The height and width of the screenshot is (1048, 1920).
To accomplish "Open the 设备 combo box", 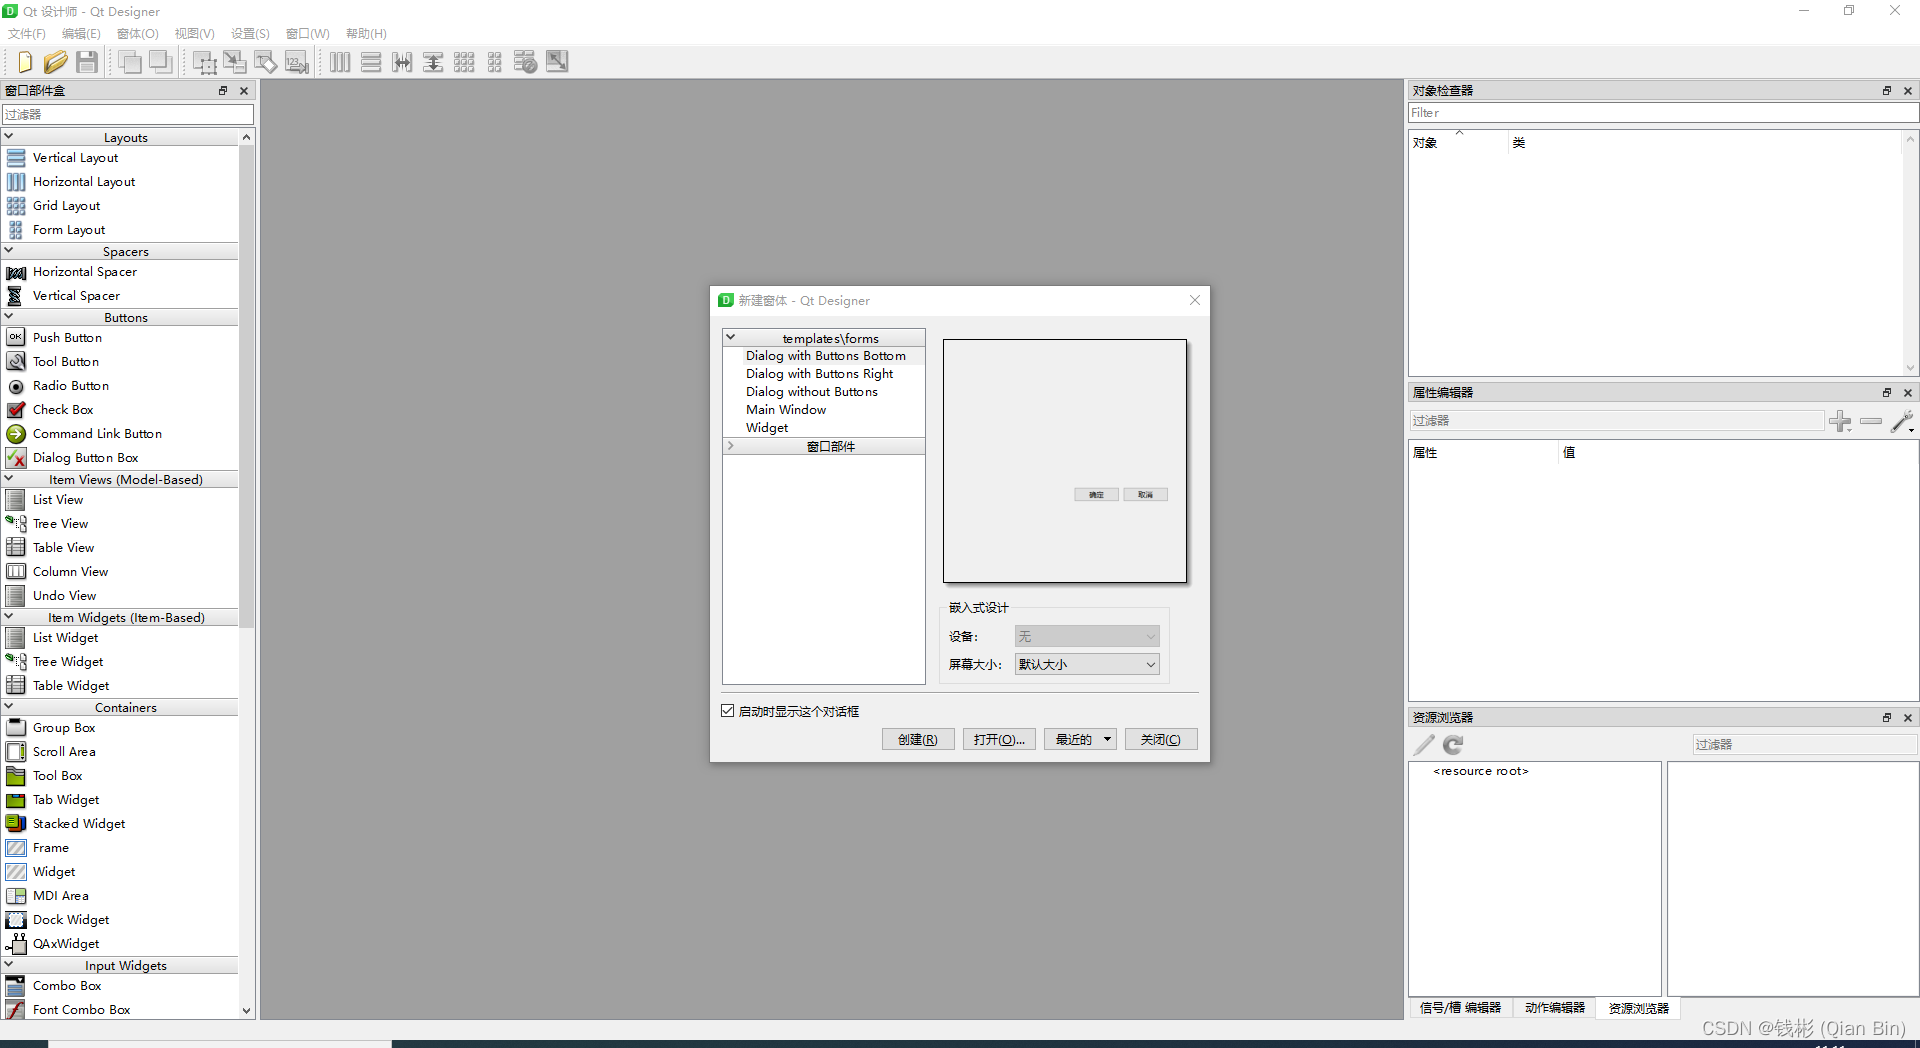I will [1087, 636].
